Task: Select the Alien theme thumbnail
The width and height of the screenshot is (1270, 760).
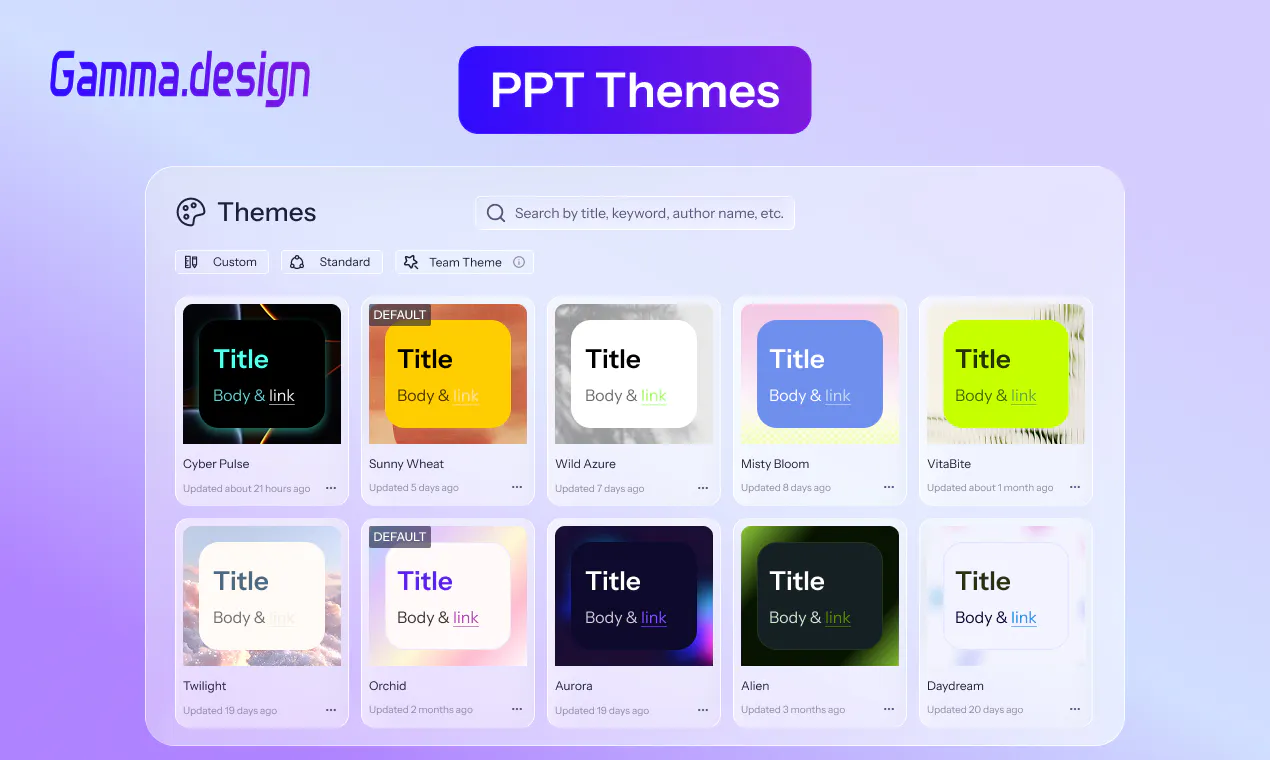Action: point(820,596)
